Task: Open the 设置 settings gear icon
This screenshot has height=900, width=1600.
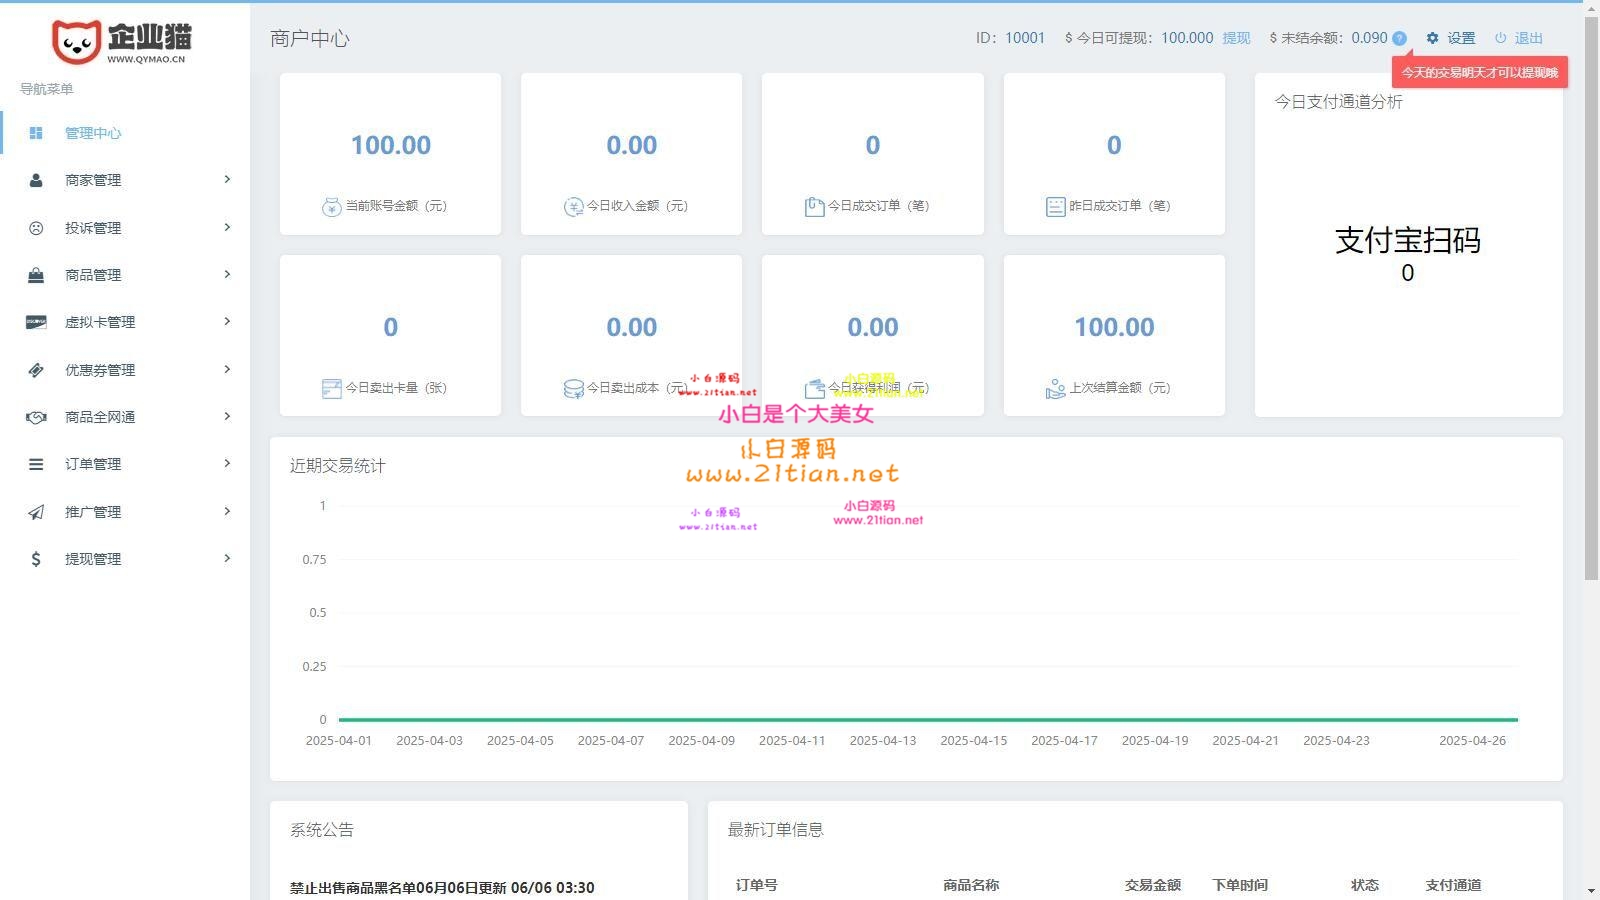Action: [1430, 37]
